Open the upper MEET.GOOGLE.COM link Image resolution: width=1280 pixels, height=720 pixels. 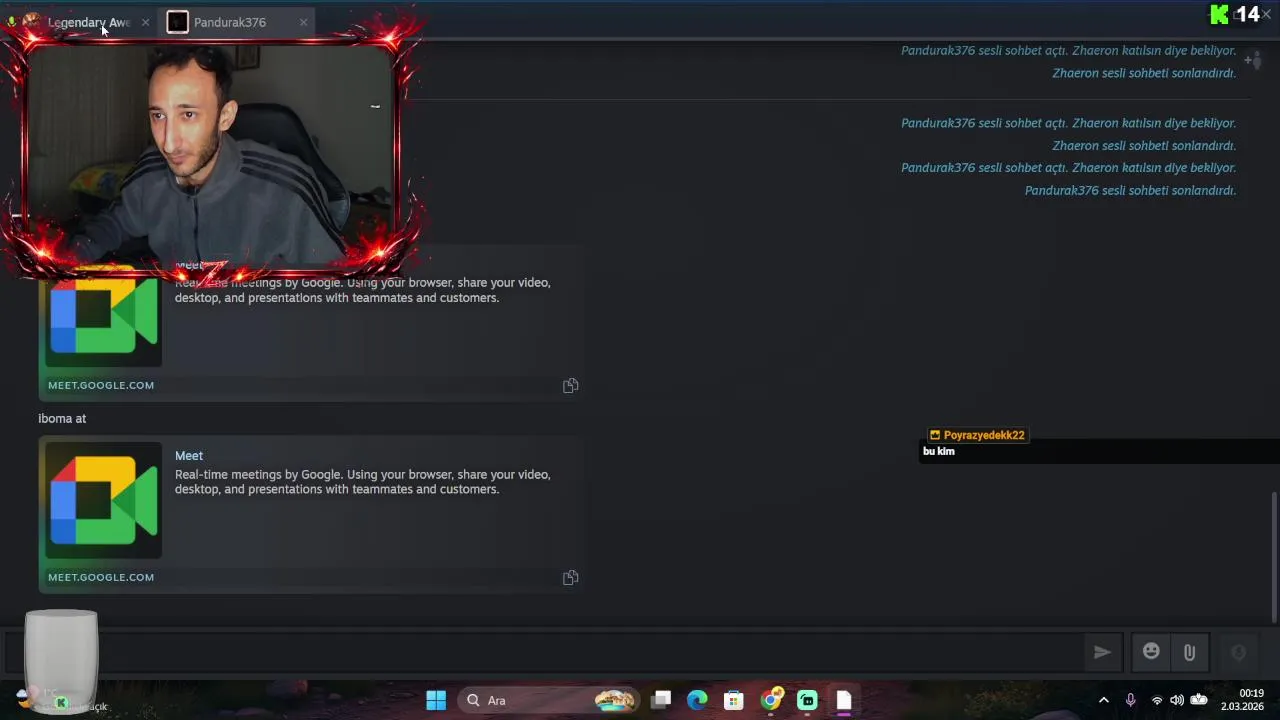pos(101,385)
